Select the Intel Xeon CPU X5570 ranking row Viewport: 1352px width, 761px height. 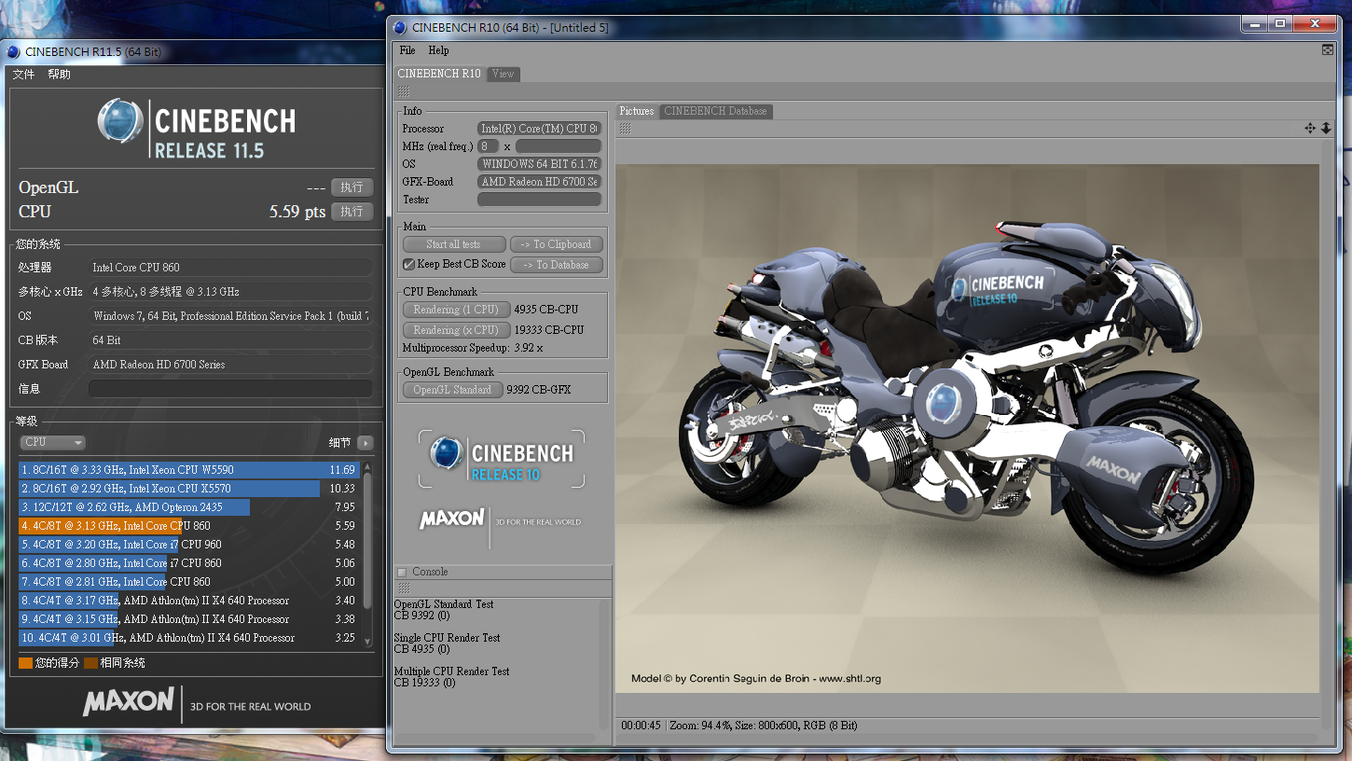click(x=189, y=488)
